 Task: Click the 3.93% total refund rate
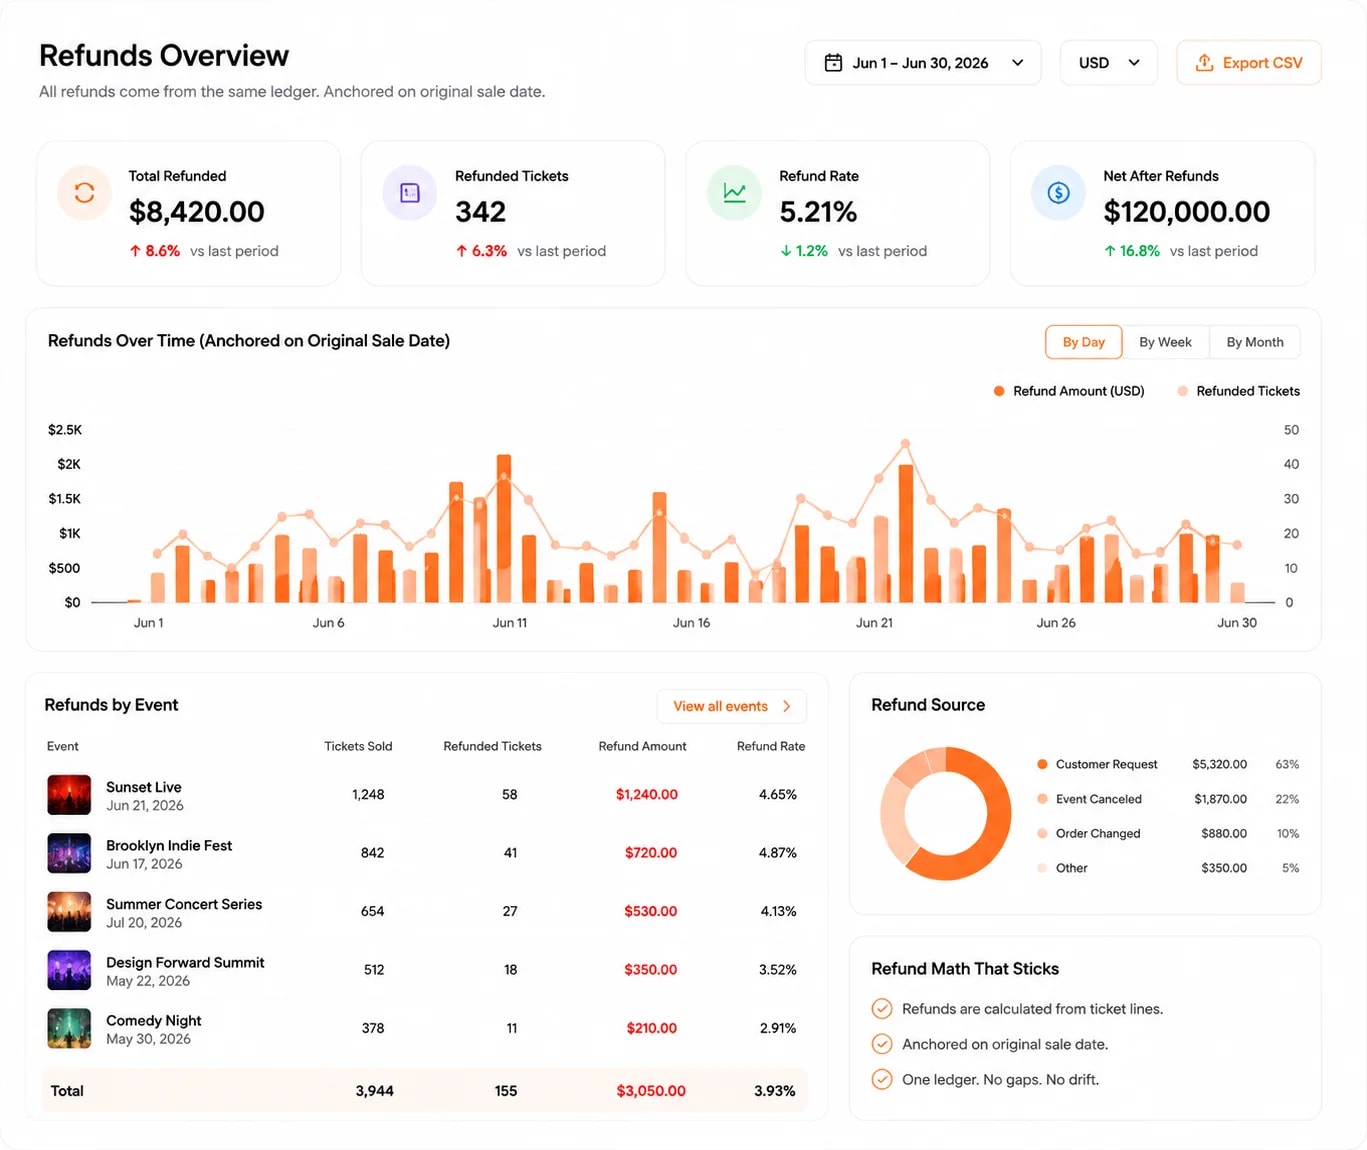(775, 1091)
